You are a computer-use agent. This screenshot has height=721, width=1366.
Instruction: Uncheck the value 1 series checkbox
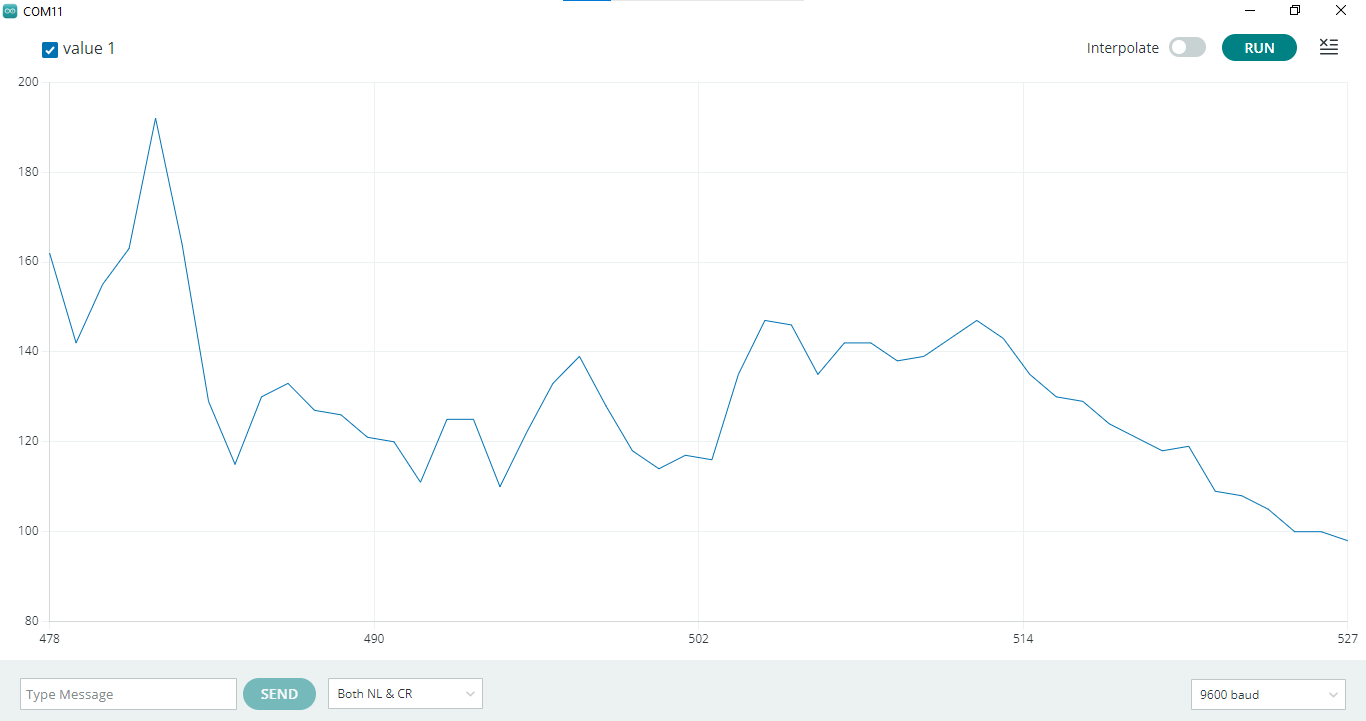(50, 50)
